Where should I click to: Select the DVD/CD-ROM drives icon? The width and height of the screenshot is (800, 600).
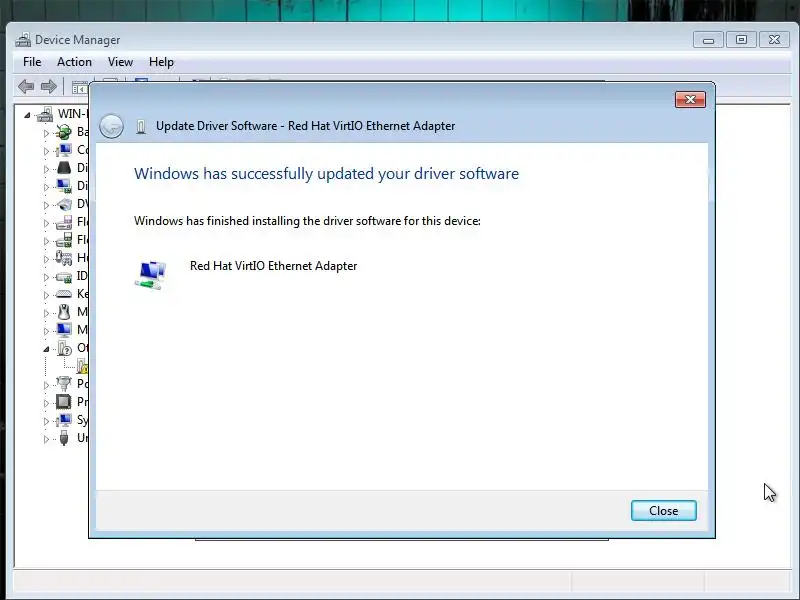click(x=64, y=204)
